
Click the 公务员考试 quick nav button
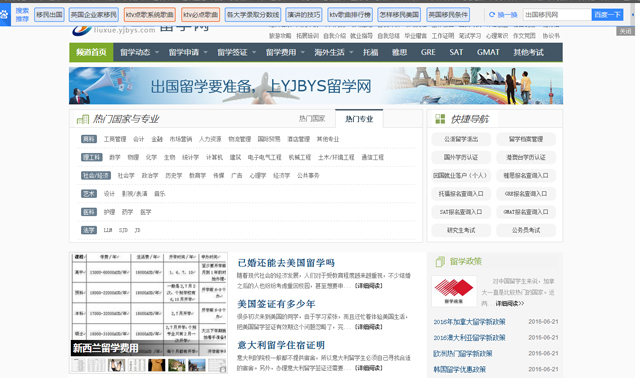click(526, 230)
